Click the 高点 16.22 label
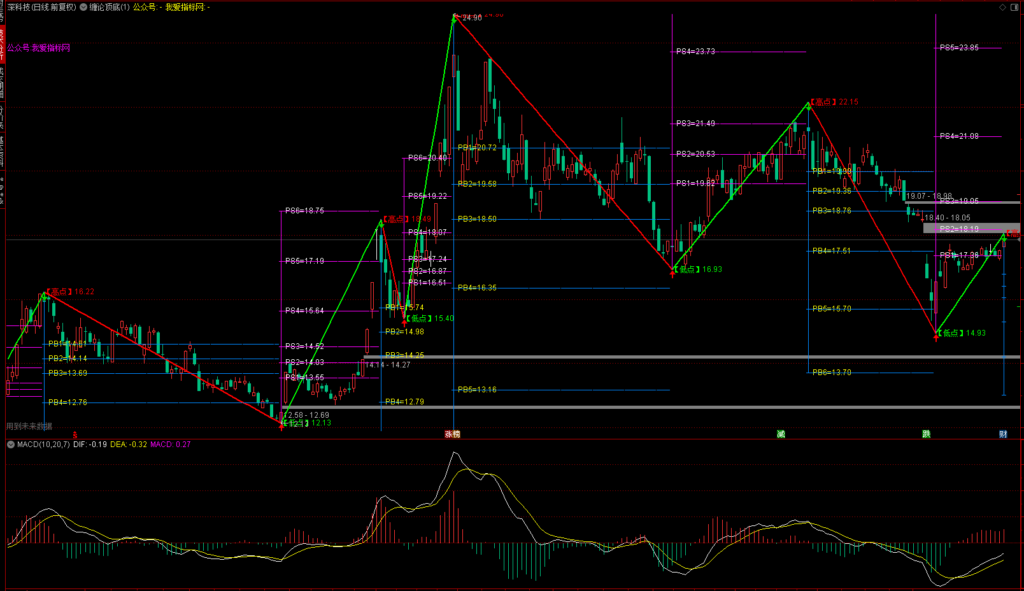The width and height of the screenshot is (1024, 591). coord(70,292)
